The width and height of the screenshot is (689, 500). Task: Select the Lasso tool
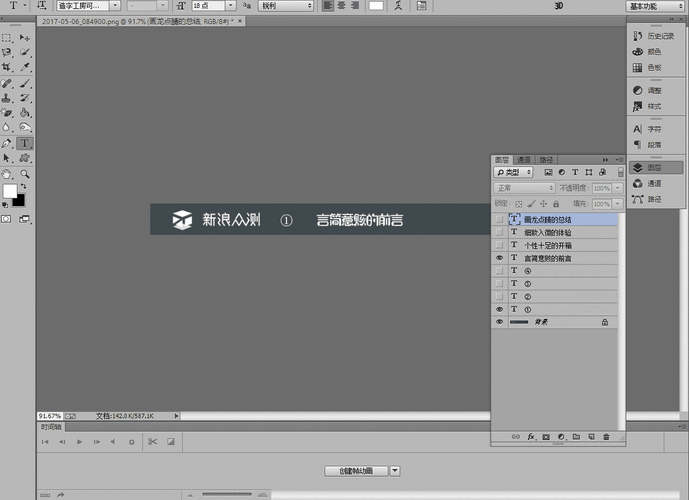(7, 52)
